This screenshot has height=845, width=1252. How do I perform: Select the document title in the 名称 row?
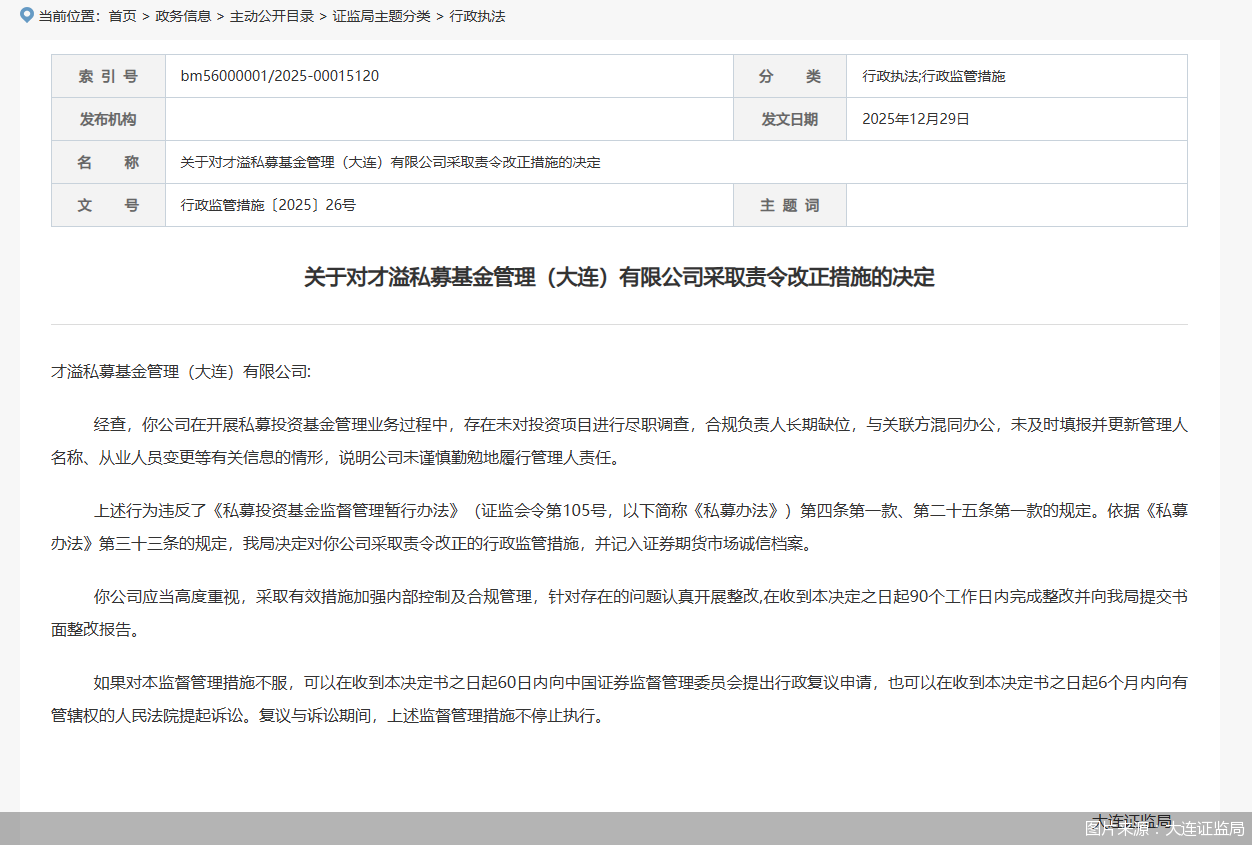tap(389, 161)
